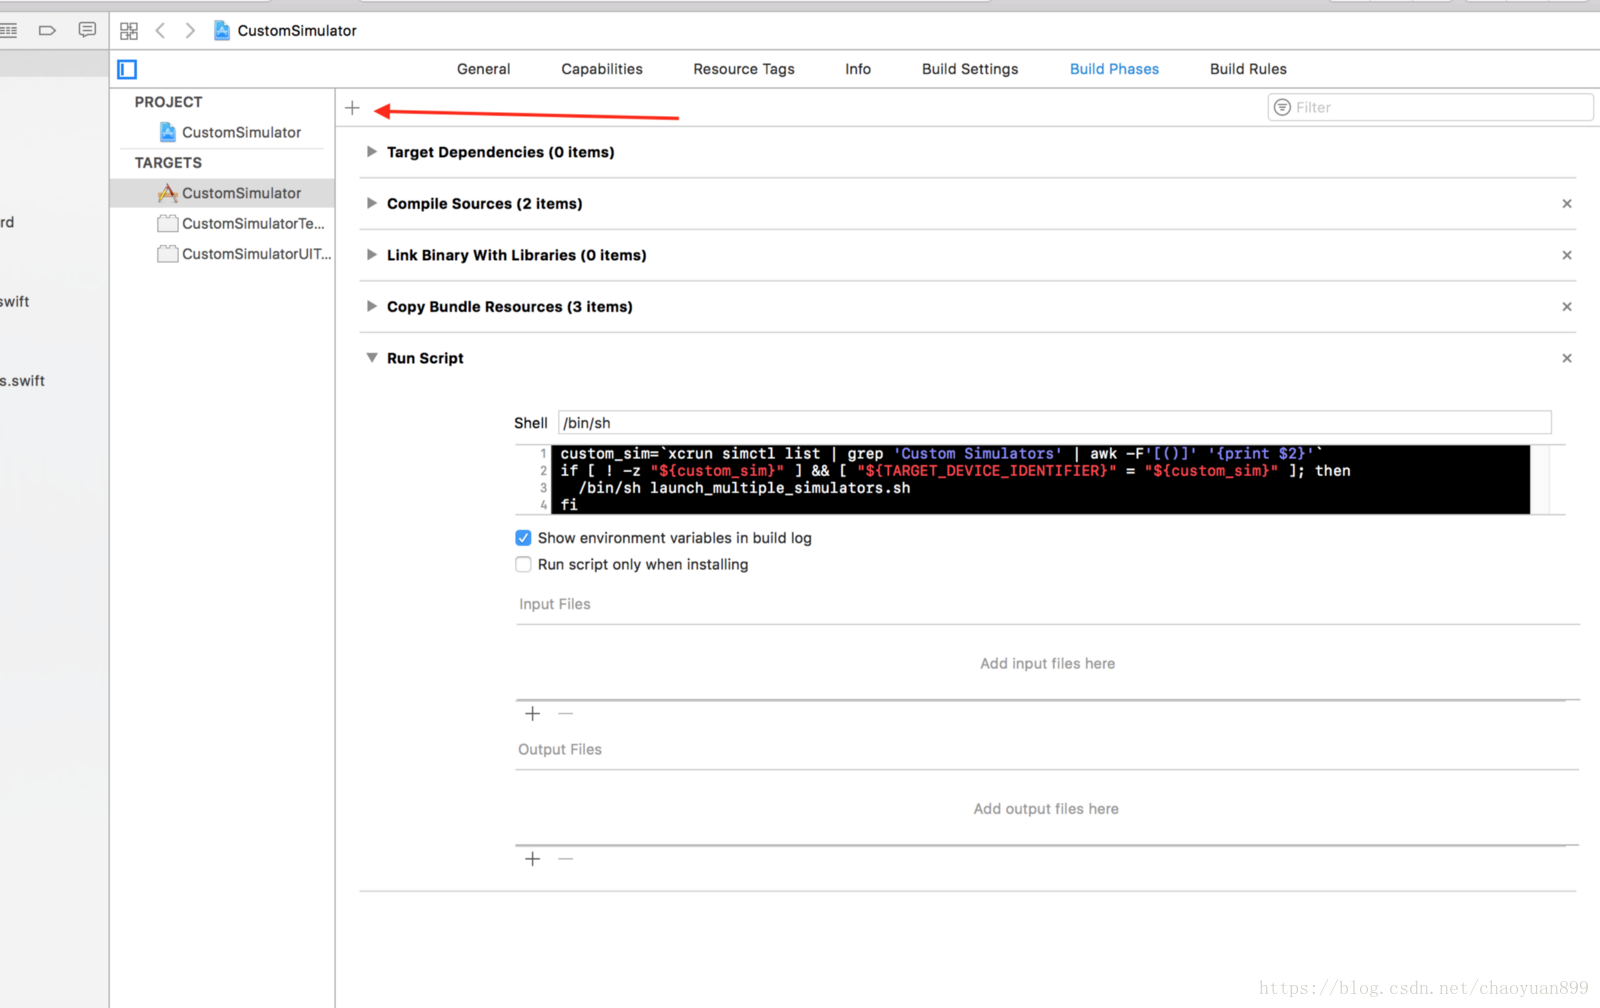1600x1008 pixels.
Task: Select the CustomSimulatorUIT... target
Action: coord(244,254)
